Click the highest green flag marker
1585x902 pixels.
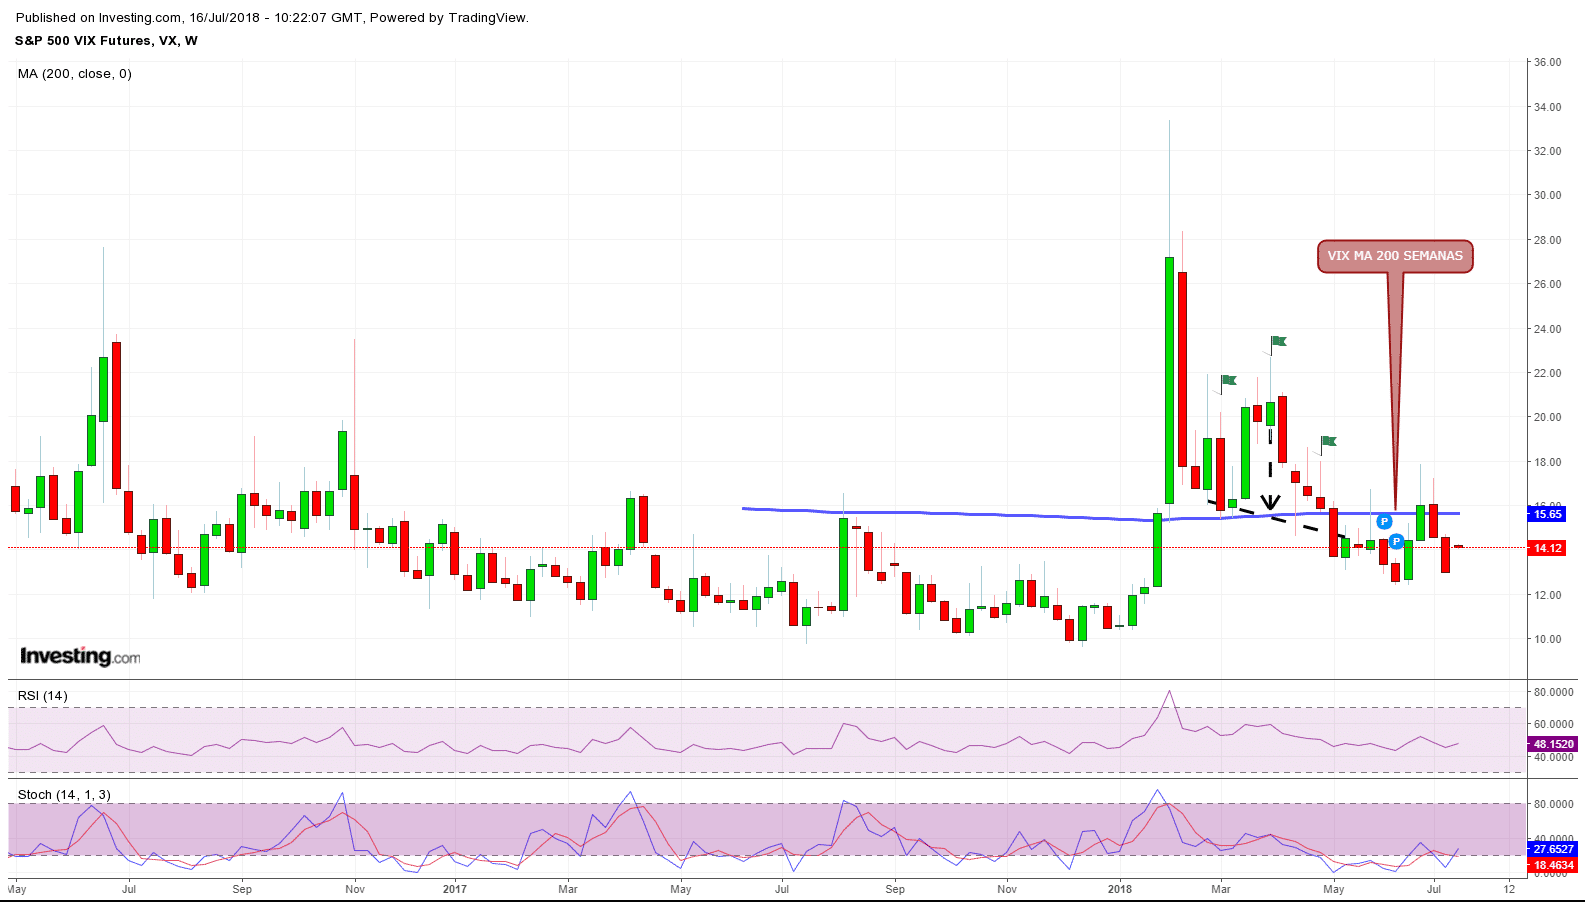point(1278,342)
